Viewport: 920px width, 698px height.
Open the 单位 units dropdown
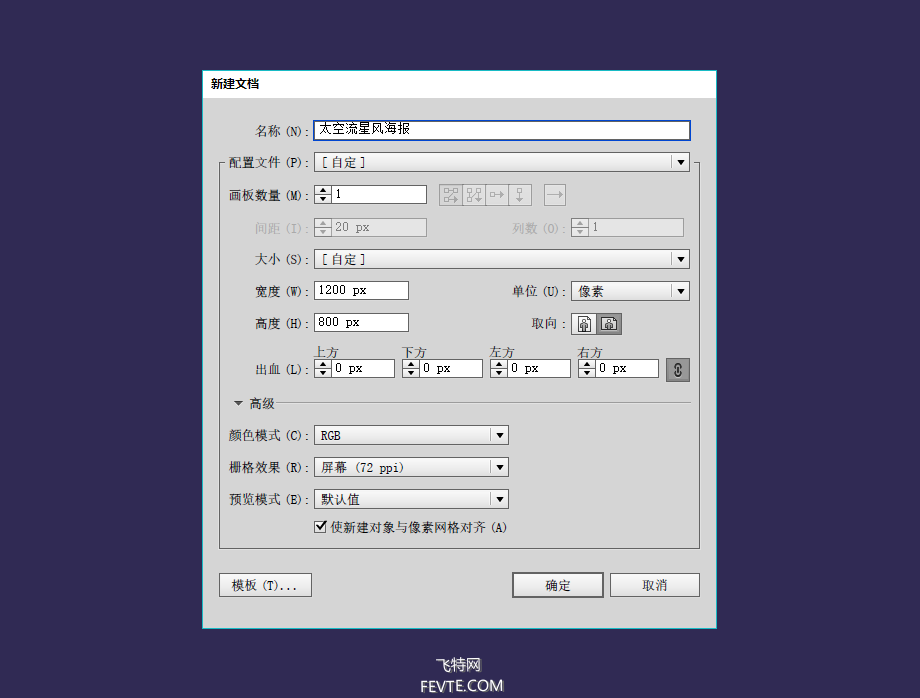point(680,291)
